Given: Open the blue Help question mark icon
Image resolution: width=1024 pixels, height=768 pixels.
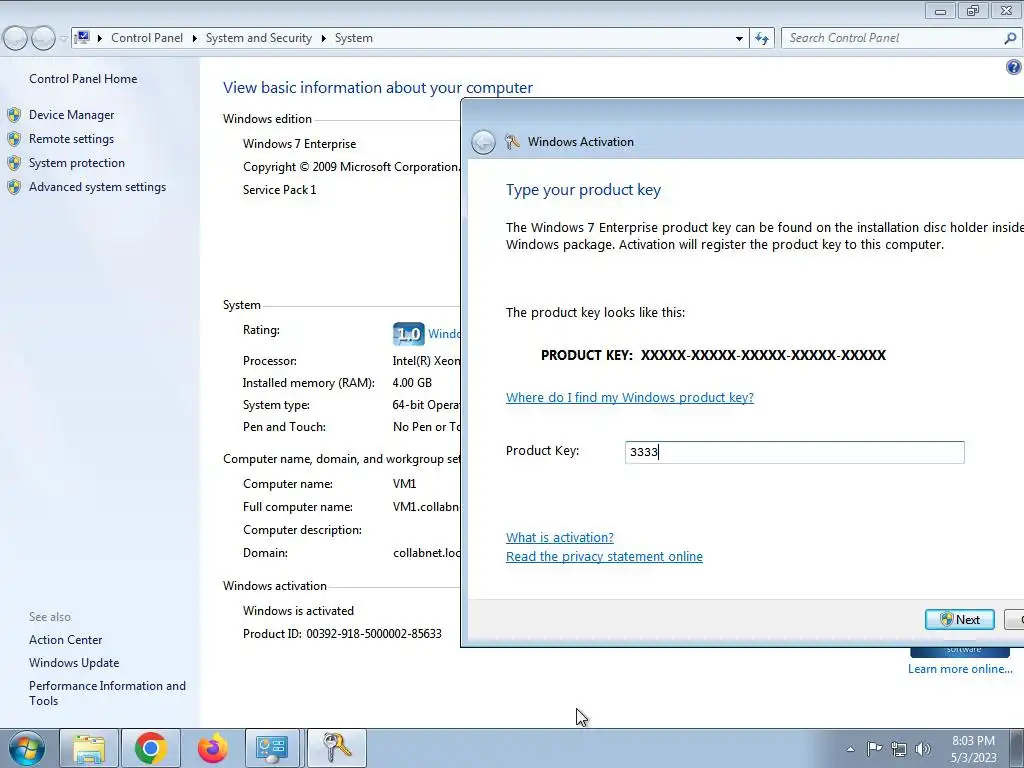Looking at the screenshot, I should (x=1014, y=67).
